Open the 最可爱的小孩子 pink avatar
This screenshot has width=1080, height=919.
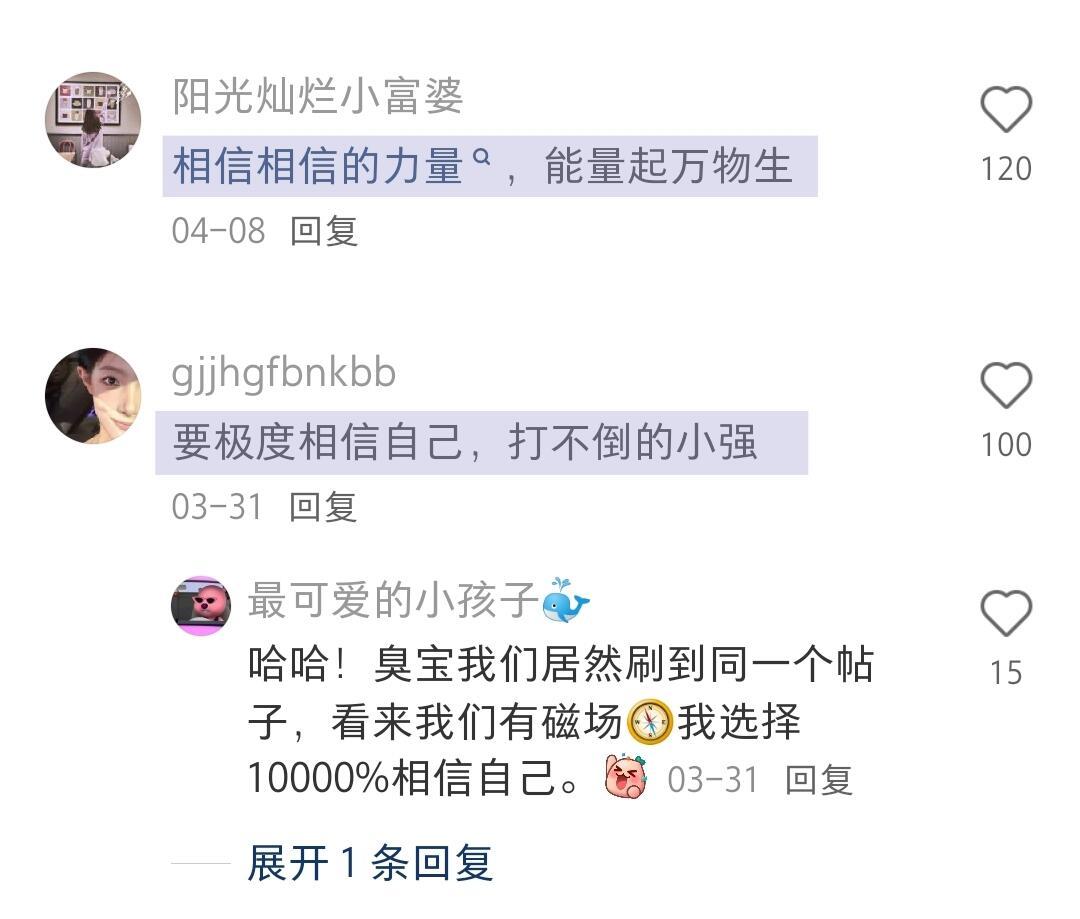click(x=201, y=606)
